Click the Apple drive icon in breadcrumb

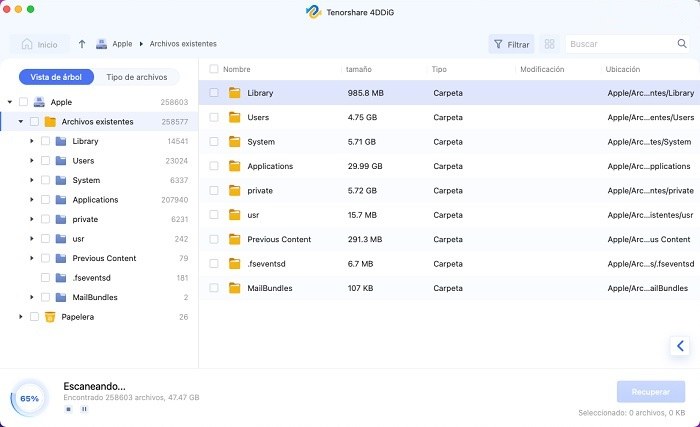pos(101,44)
